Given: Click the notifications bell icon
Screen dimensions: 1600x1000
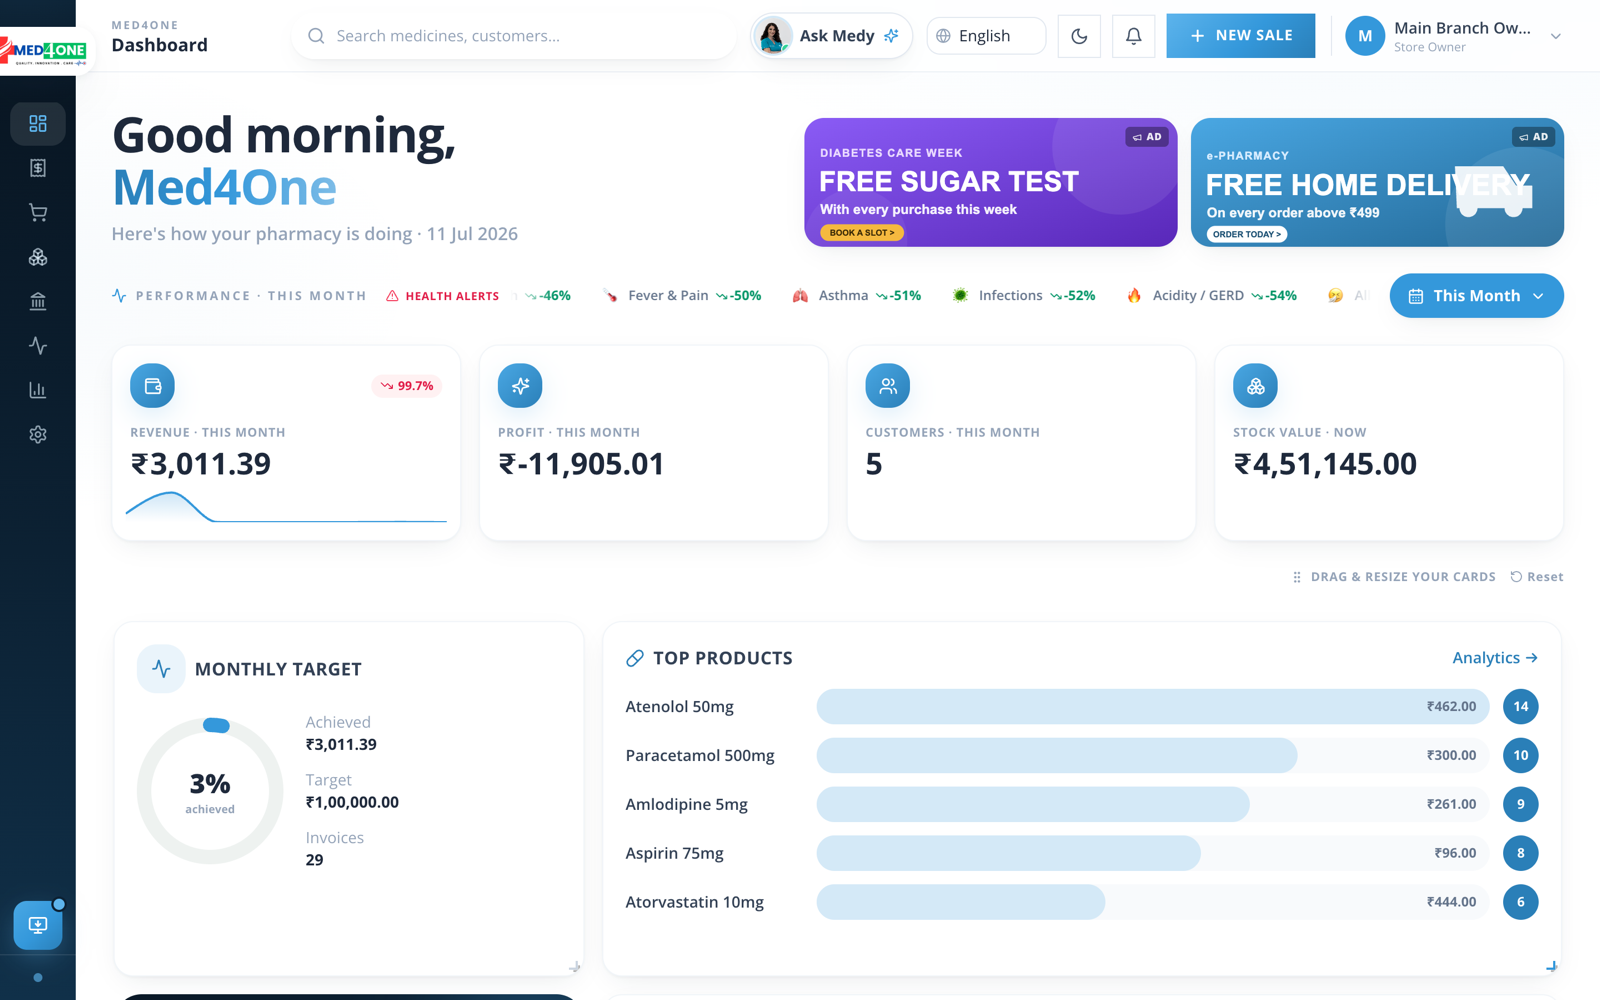Looking at the screenshot, I should tap(1133, 36).
